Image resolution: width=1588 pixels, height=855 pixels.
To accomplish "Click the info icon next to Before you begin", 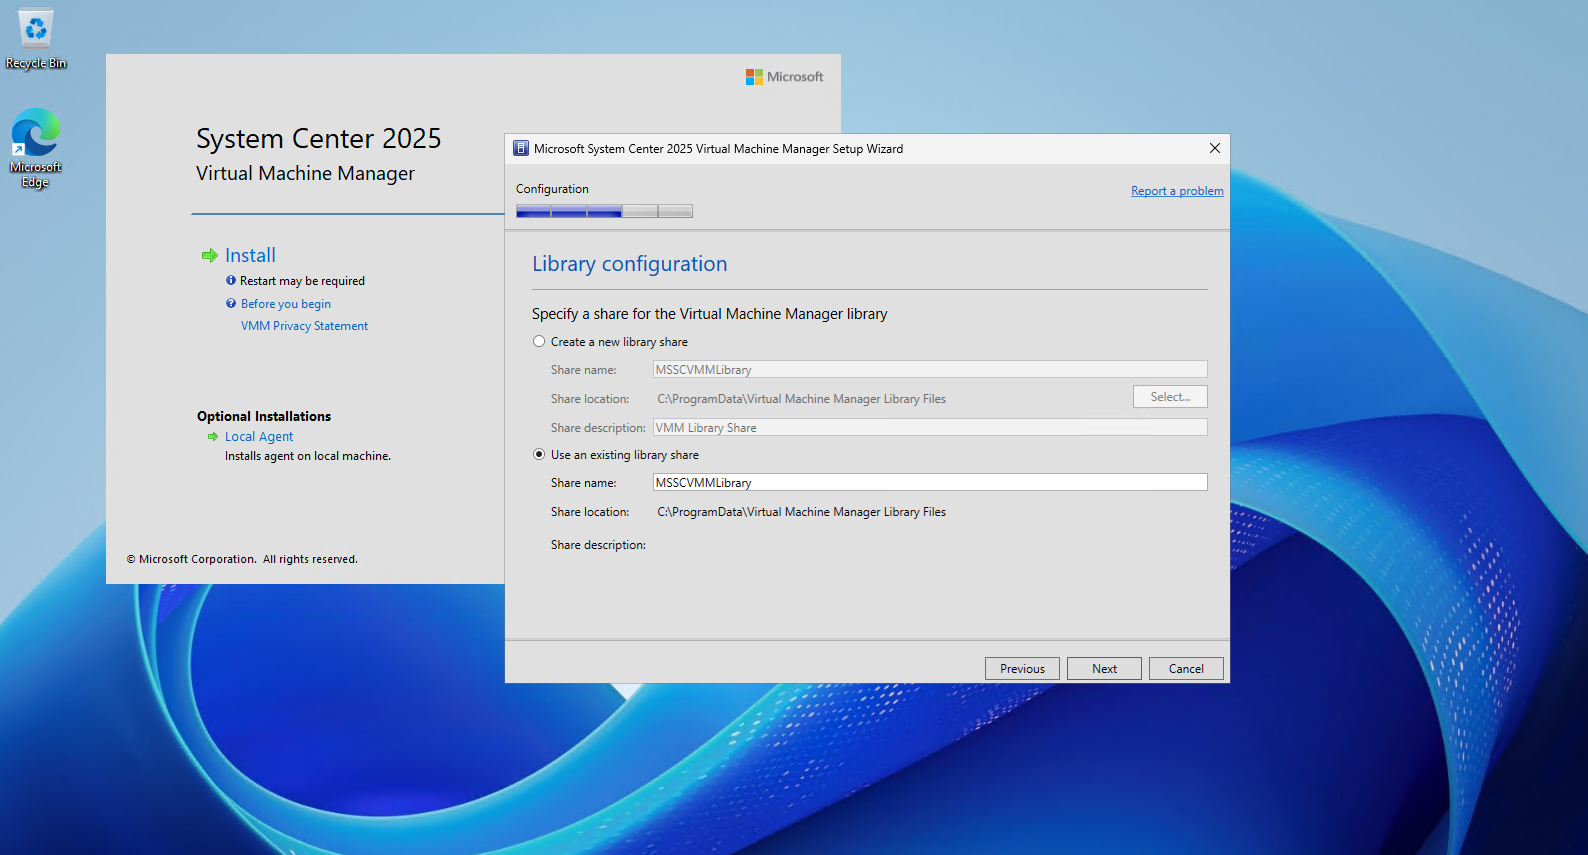I will click(231, 304).
